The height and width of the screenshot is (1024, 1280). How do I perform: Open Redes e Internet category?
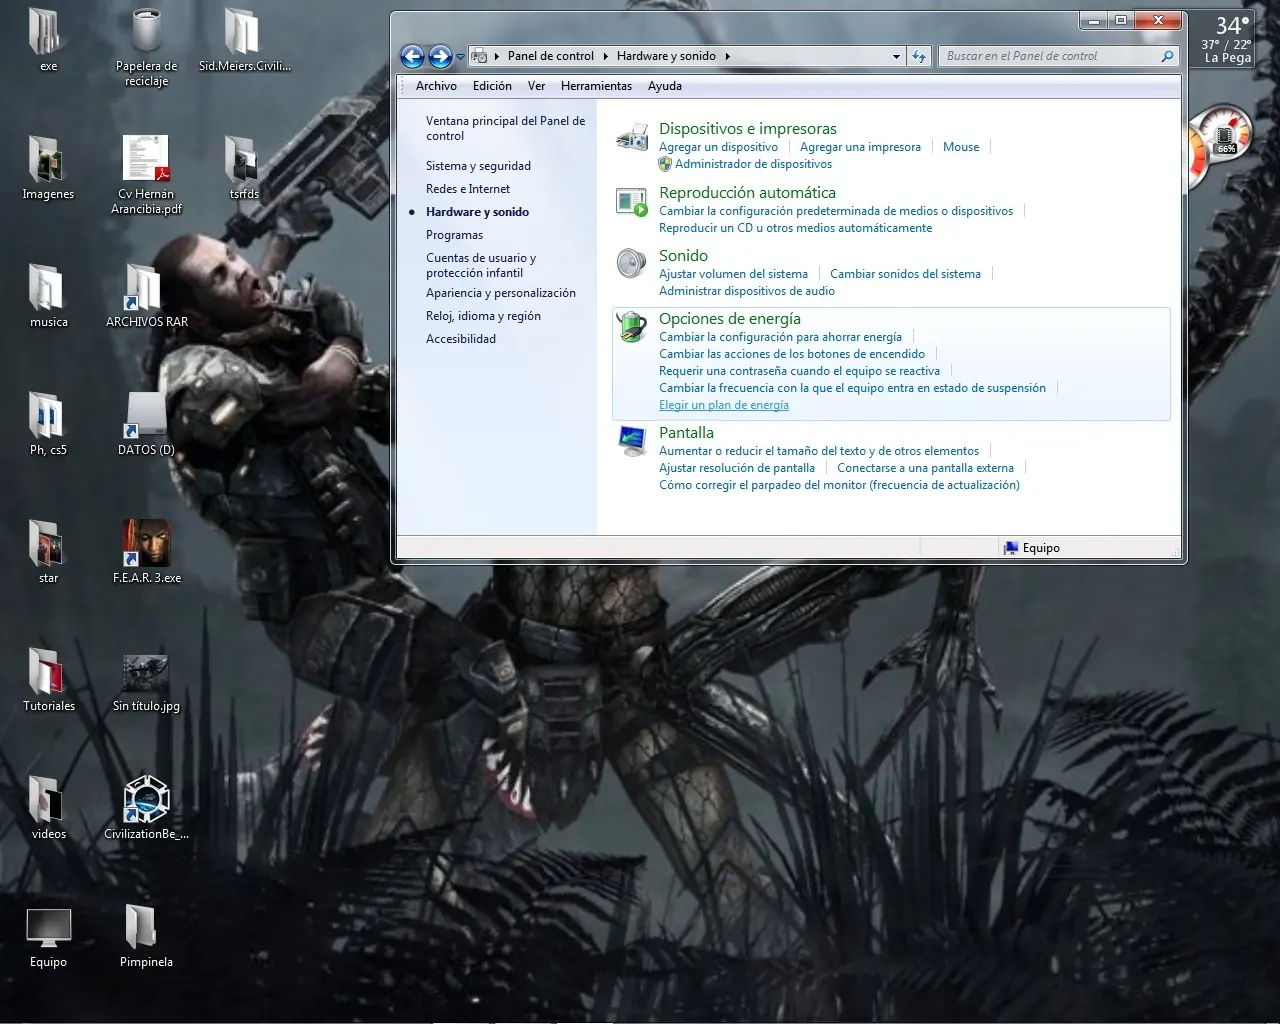[468, 189]
